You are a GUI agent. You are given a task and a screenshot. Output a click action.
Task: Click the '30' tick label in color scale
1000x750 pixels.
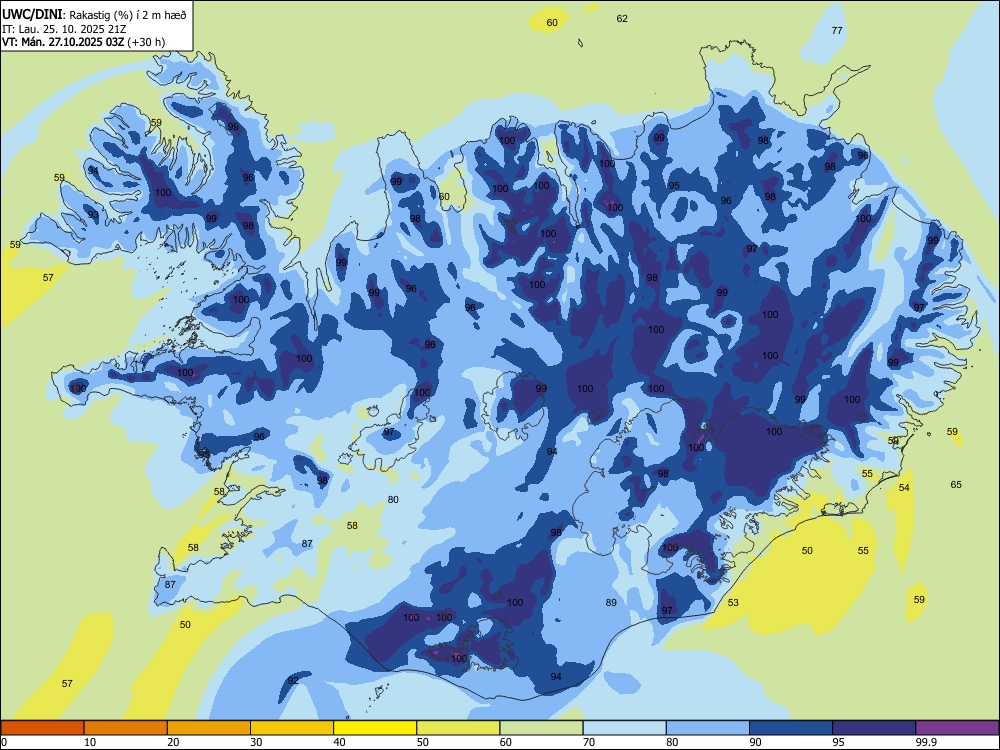click(x=256, y=742)
